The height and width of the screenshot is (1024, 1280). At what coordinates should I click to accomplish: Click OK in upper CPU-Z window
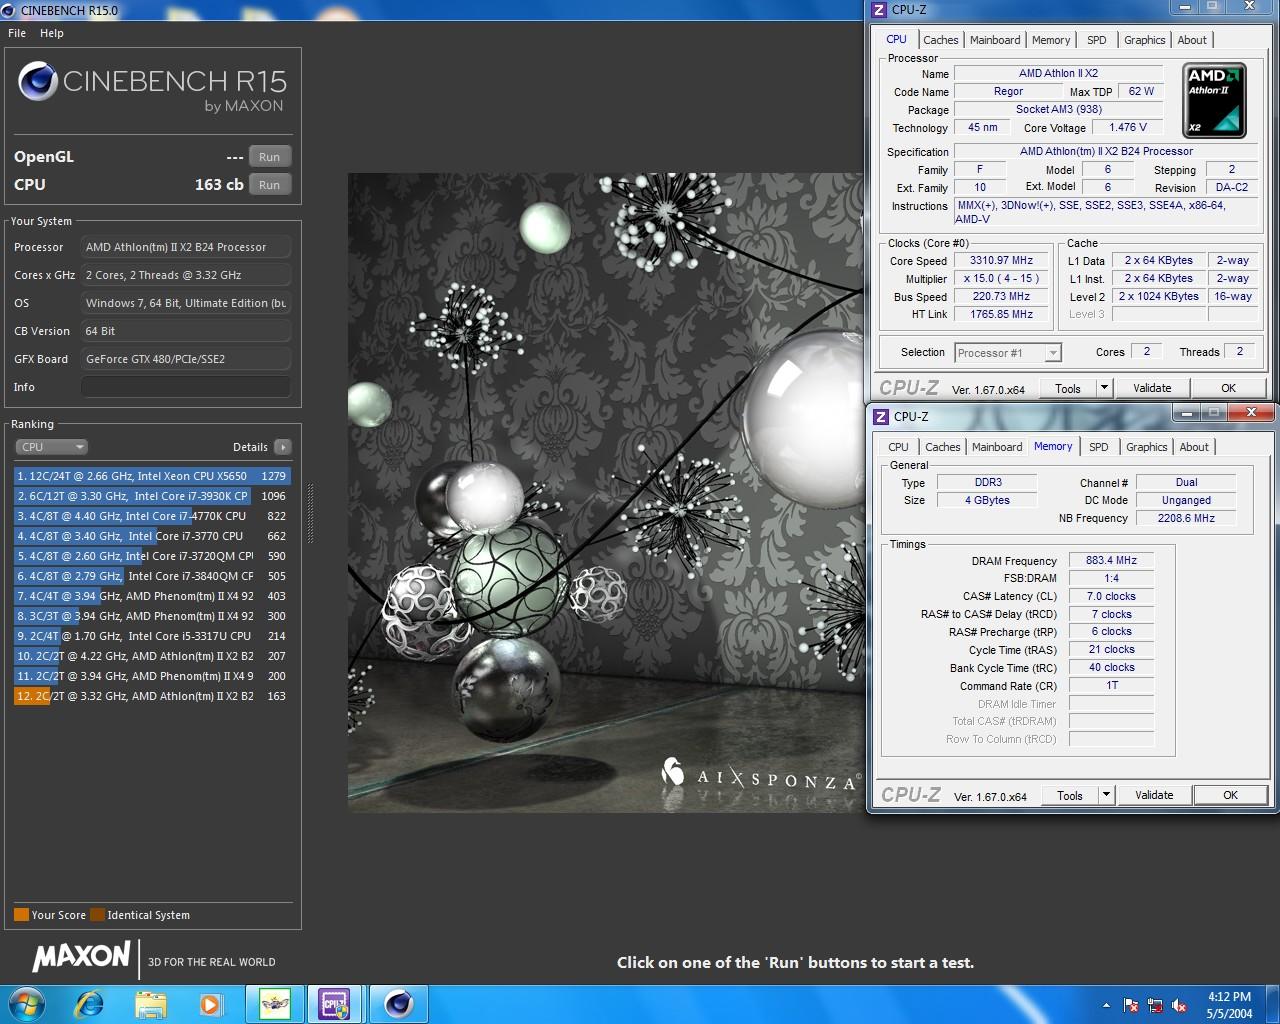tap(1228, 388)
